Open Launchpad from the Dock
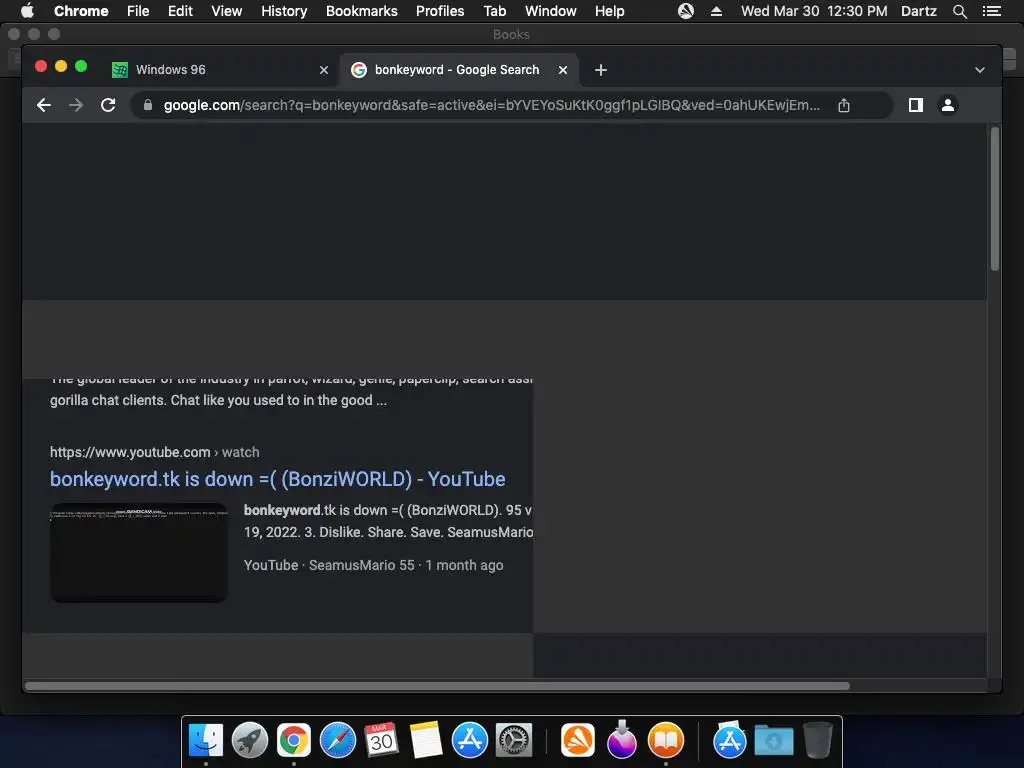 250,741
